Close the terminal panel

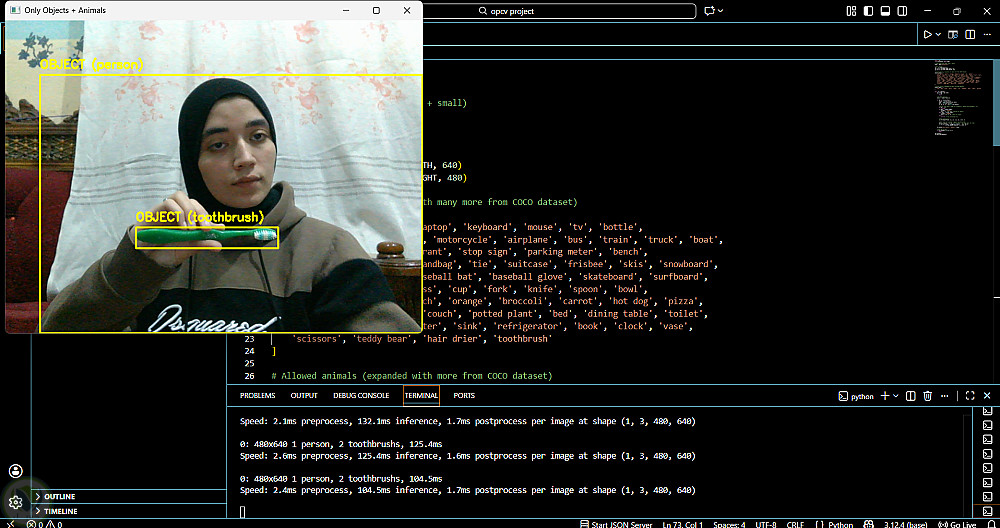point(987,396)
